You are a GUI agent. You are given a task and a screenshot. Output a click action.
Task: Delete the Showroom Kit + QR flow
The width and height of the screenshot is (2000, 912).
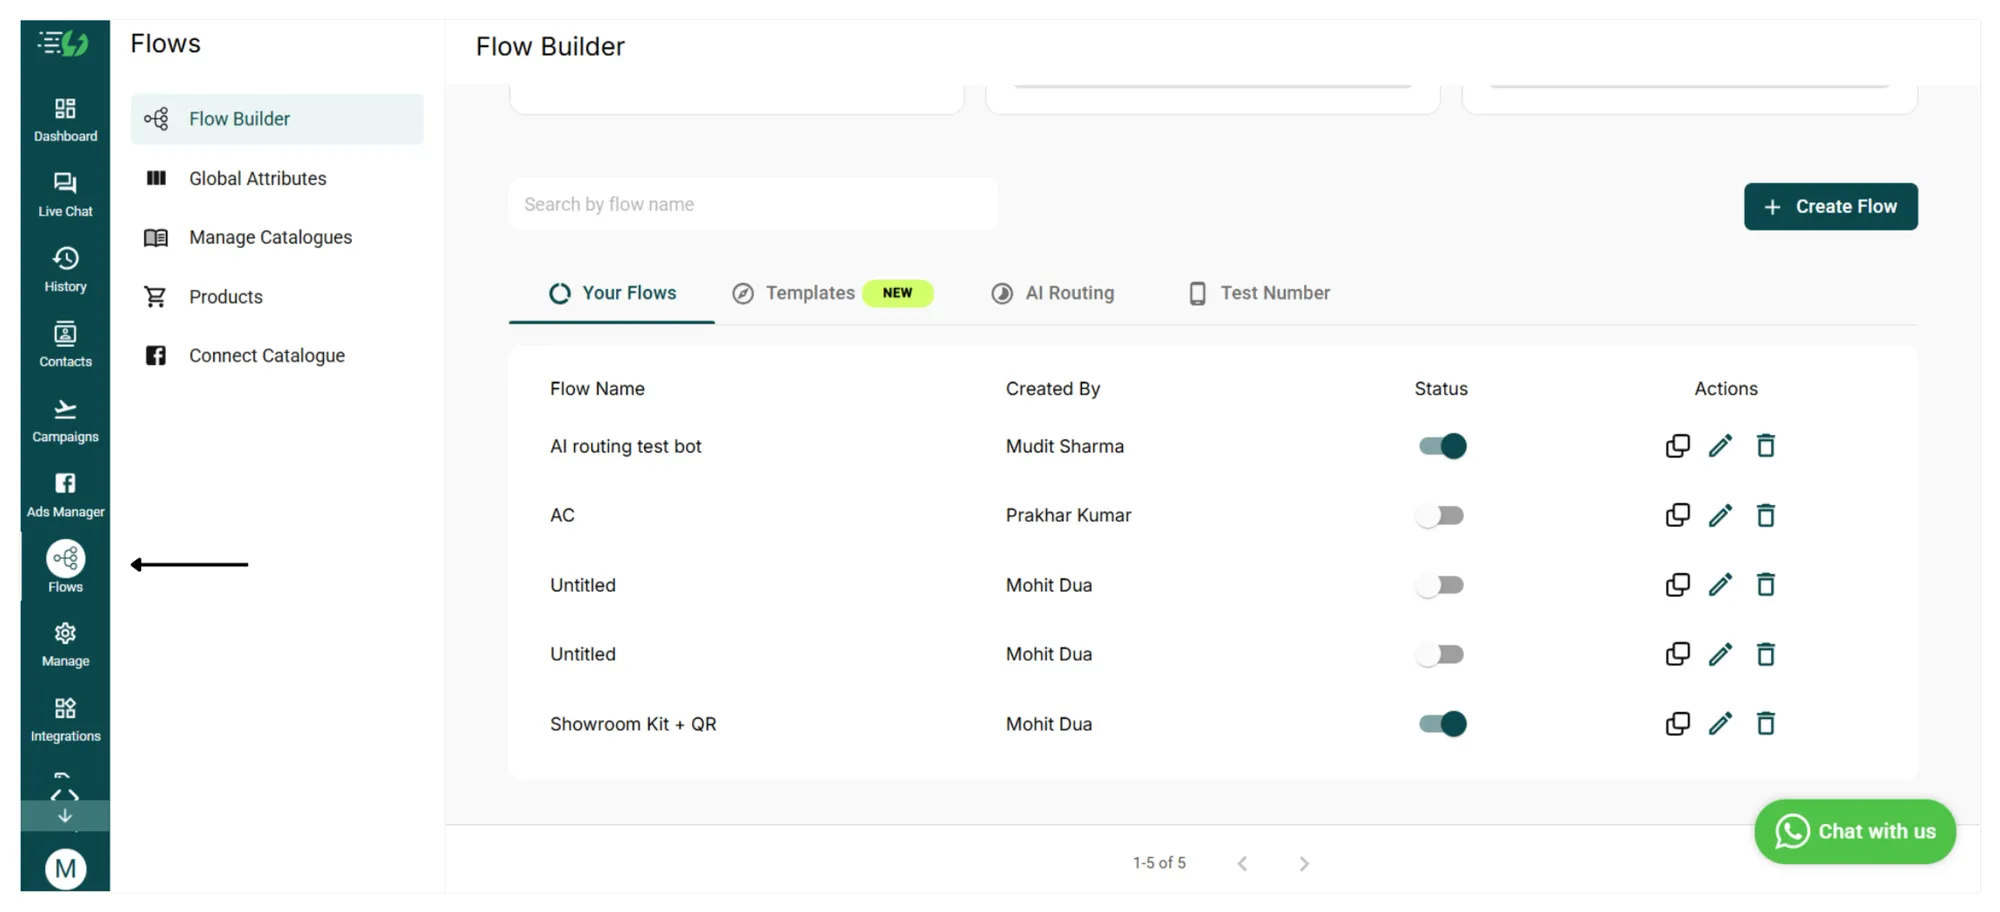click(x=1765, y=724)
